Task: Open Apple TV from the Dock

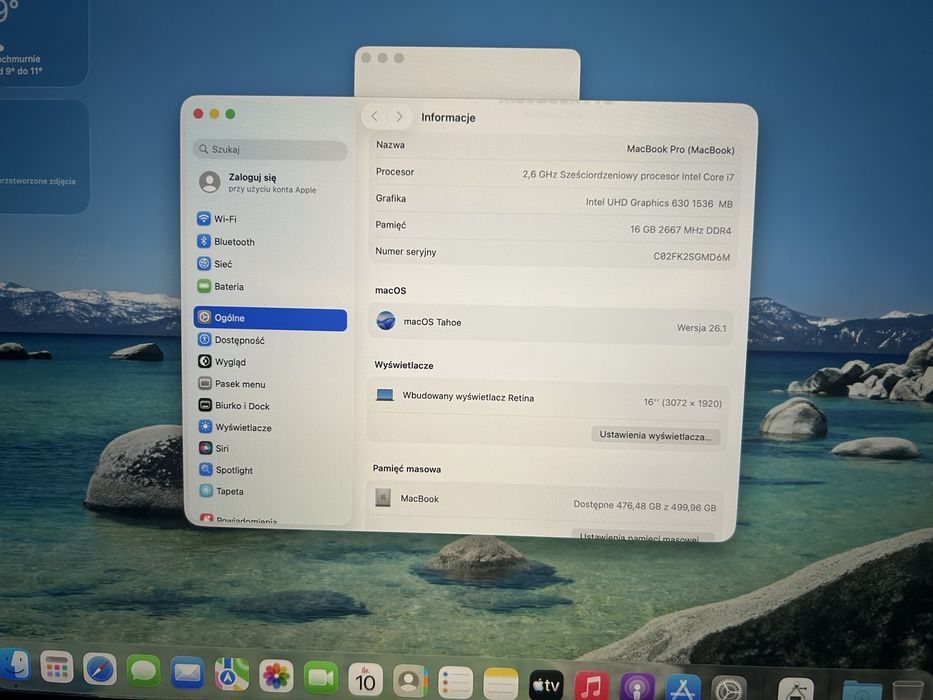Action: (546, 686)
